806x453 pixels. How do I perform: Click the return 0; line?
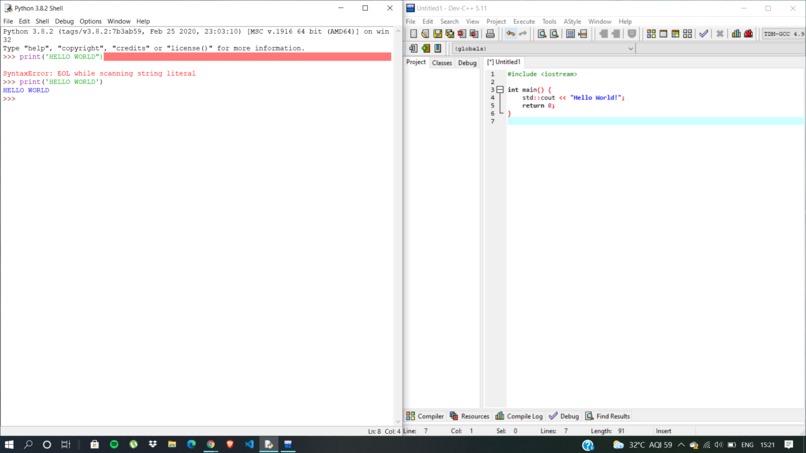coord(538,105)
